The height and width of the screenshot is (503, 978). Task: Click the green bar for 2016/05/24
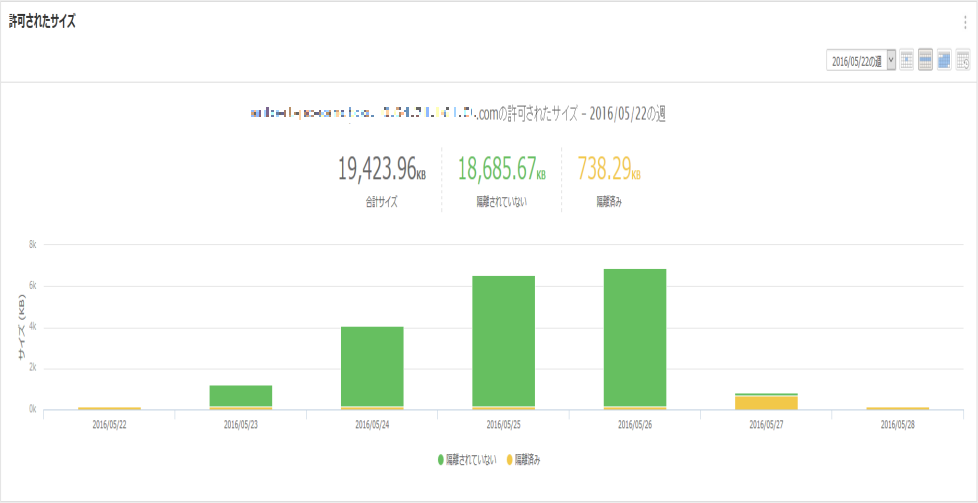click(372, 366)
